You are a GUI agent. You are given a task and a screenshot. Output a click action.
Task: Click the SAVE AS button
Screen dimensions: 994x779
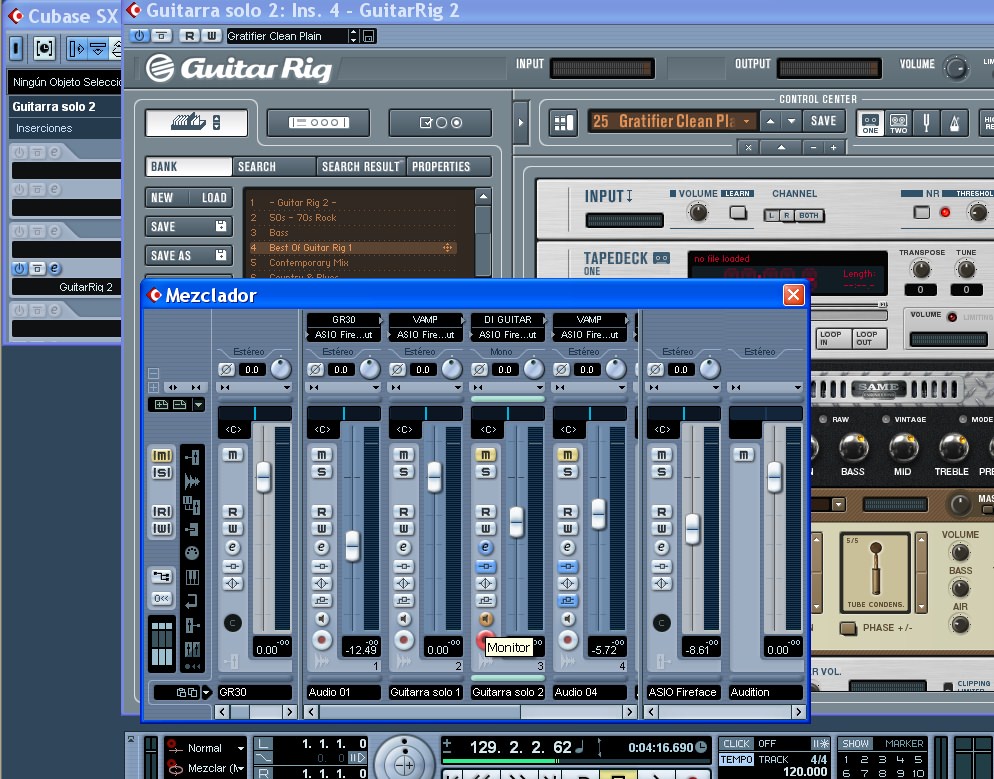click(x=188, y=256)
